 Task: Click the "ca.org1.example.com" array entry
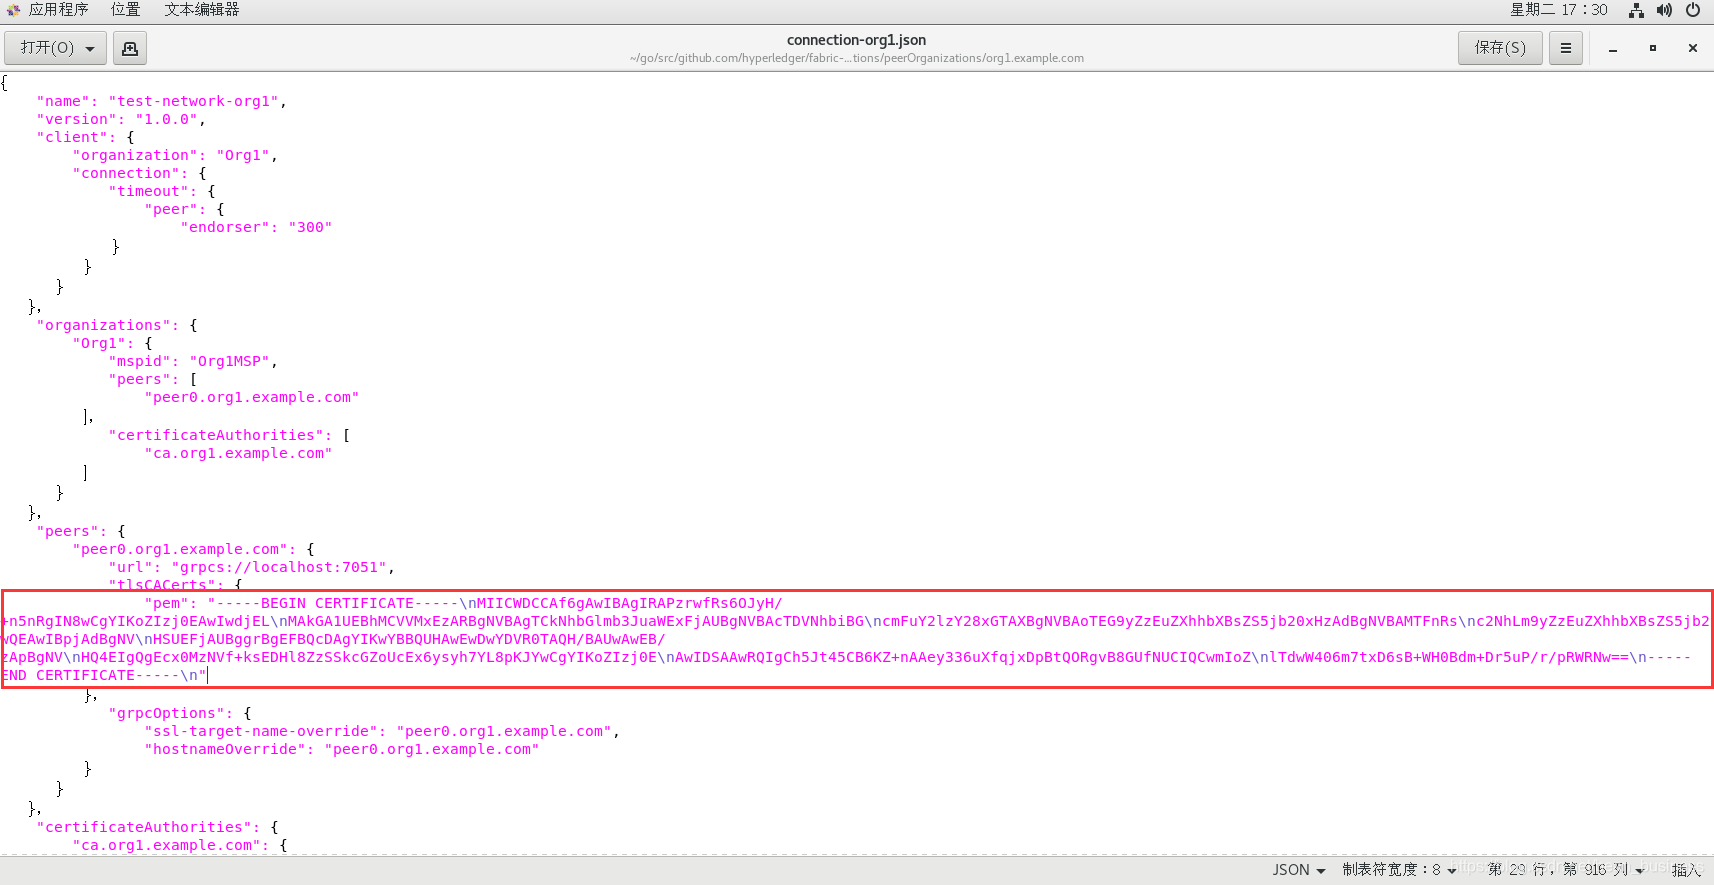click(x=238, y=453)
